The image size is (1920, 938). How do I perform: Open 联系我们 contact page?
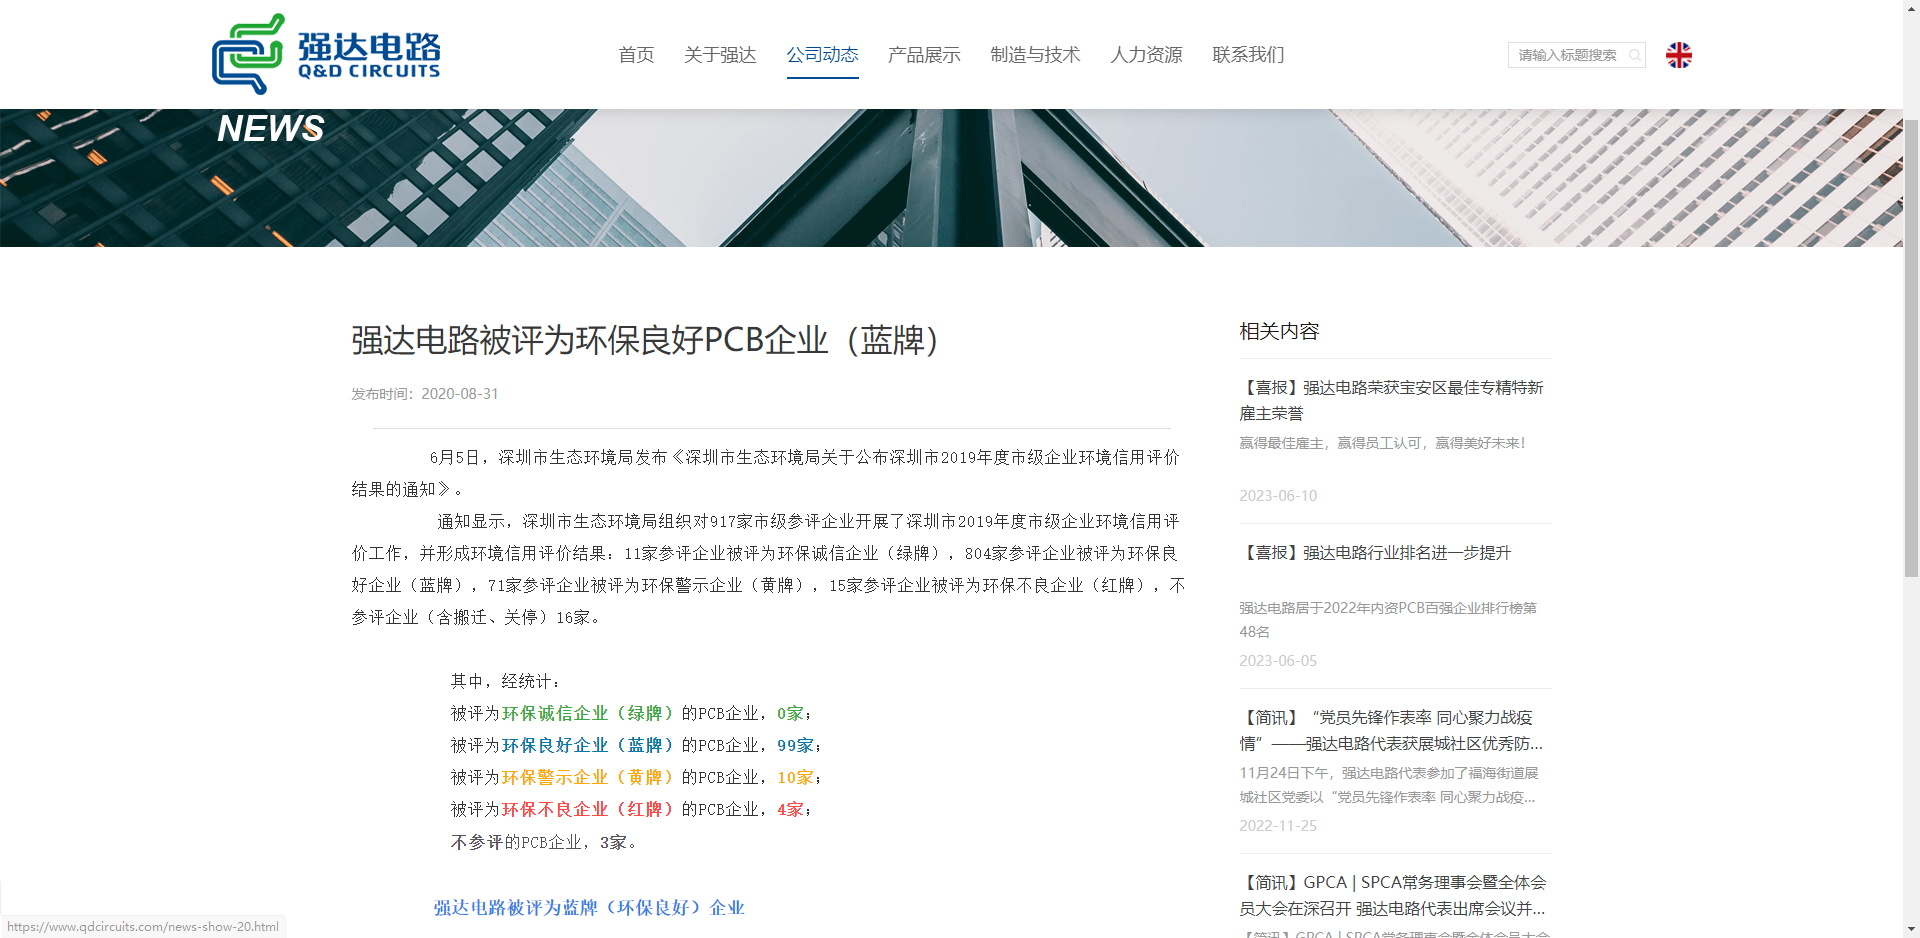(x=1248, y=55)
